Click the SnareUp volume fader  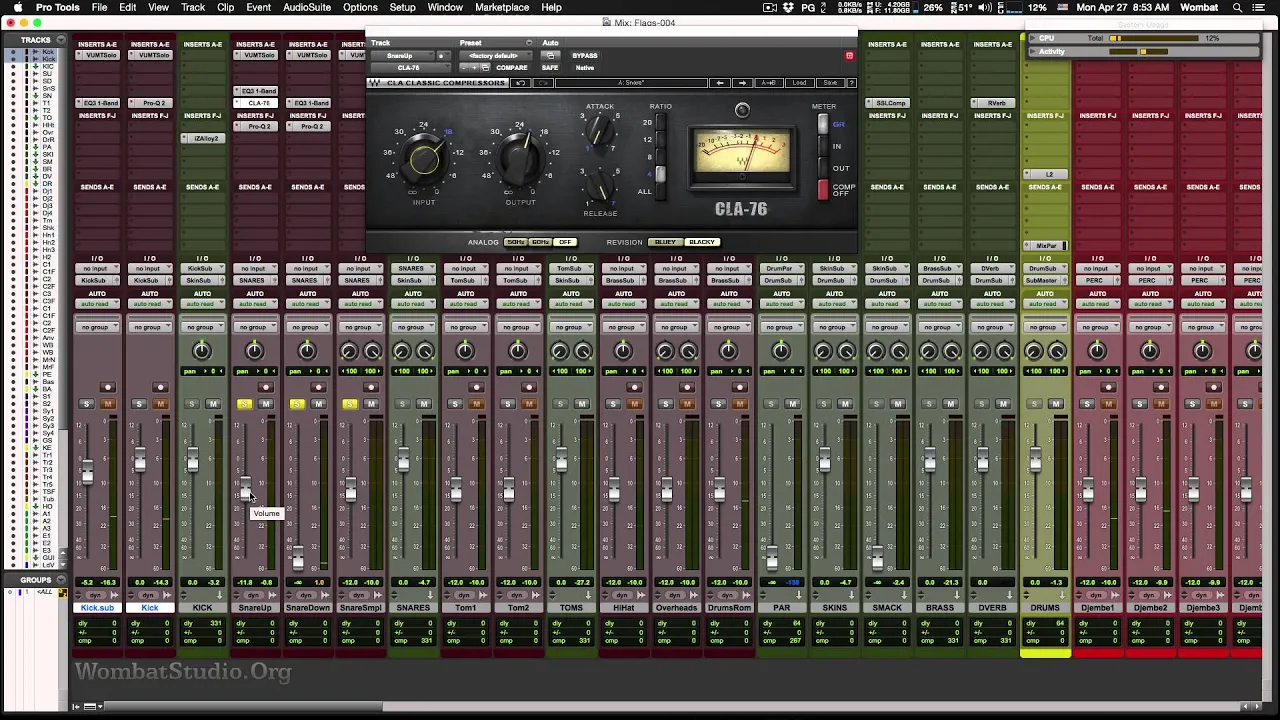[x=244, y=488]
